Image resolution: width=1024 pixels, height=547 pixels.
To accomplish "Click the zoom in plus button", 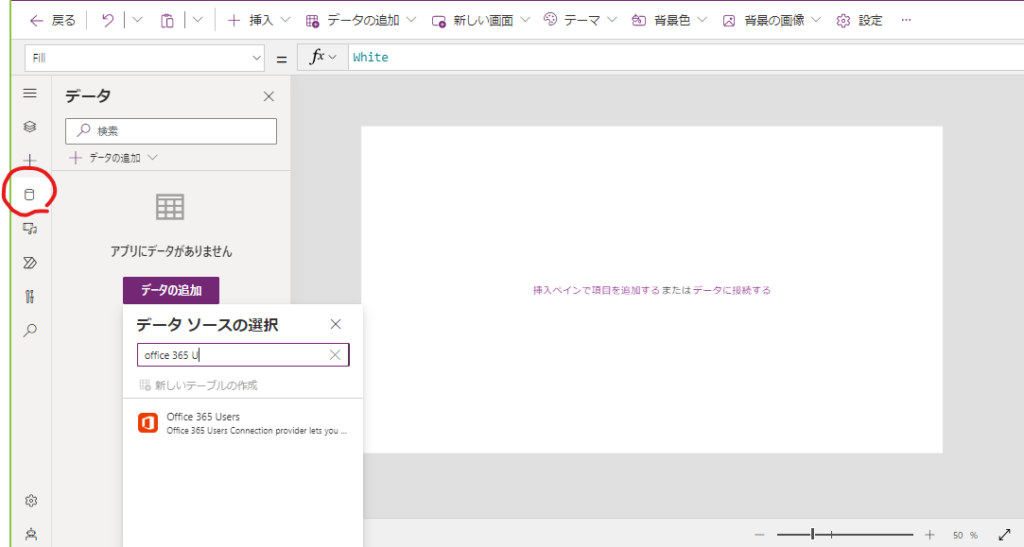I will coord(930,535).
